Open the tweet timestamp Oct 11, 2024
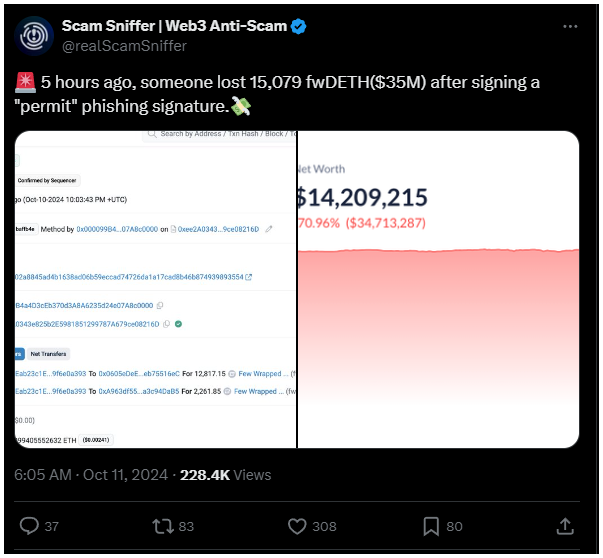 [x=125, y=475]
